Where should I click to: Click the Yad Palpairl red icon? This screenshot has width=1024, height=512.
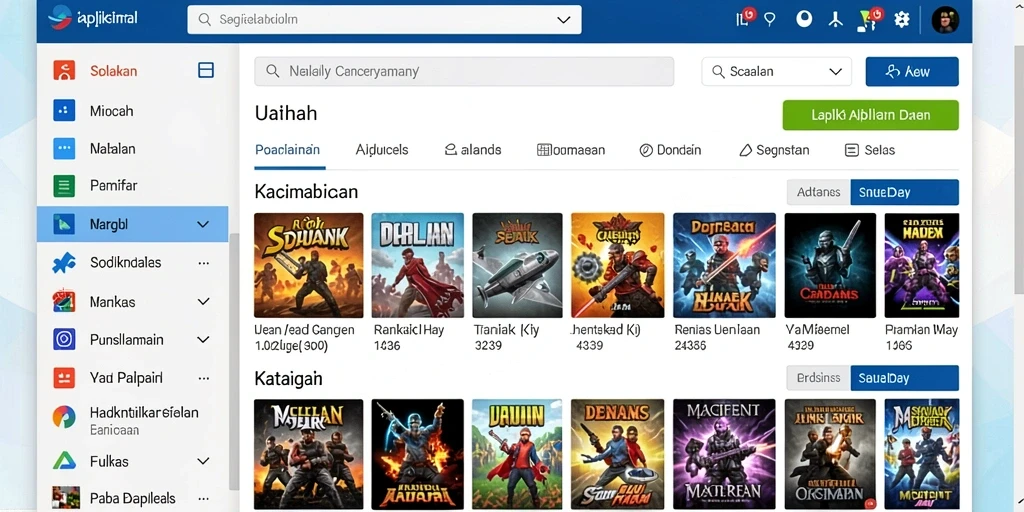coord(64,377)
